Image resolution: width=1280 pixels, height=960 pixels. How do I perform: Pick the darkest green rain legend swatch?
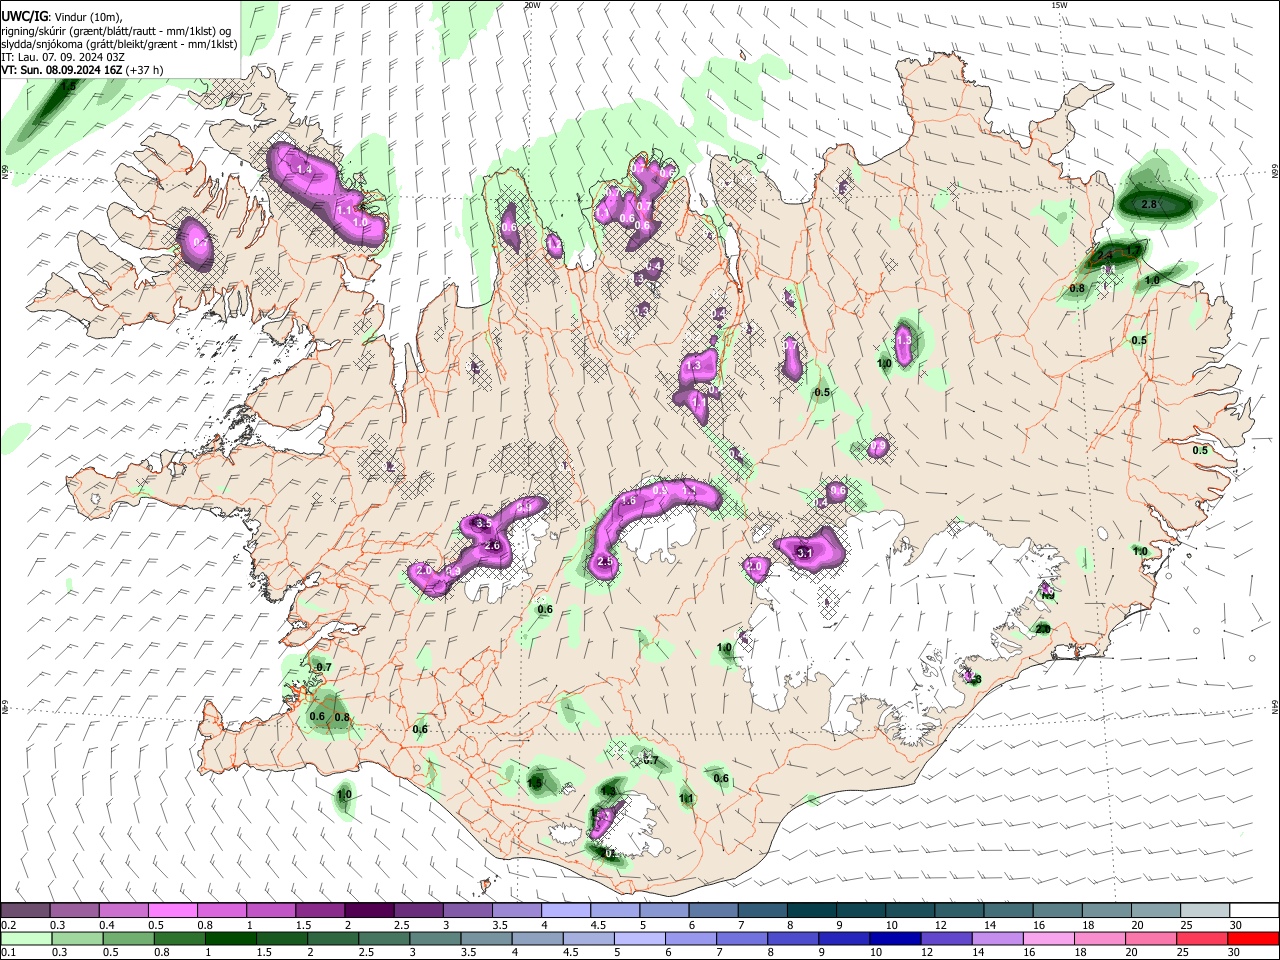tap(229, 939)
